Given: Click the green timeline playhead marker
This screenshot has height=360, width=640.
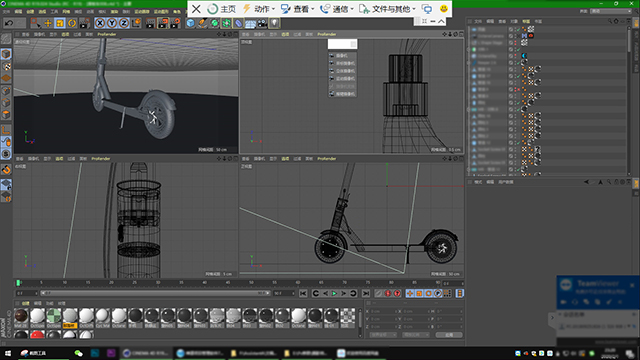Looking at the screenshot, I should [18, 282].
